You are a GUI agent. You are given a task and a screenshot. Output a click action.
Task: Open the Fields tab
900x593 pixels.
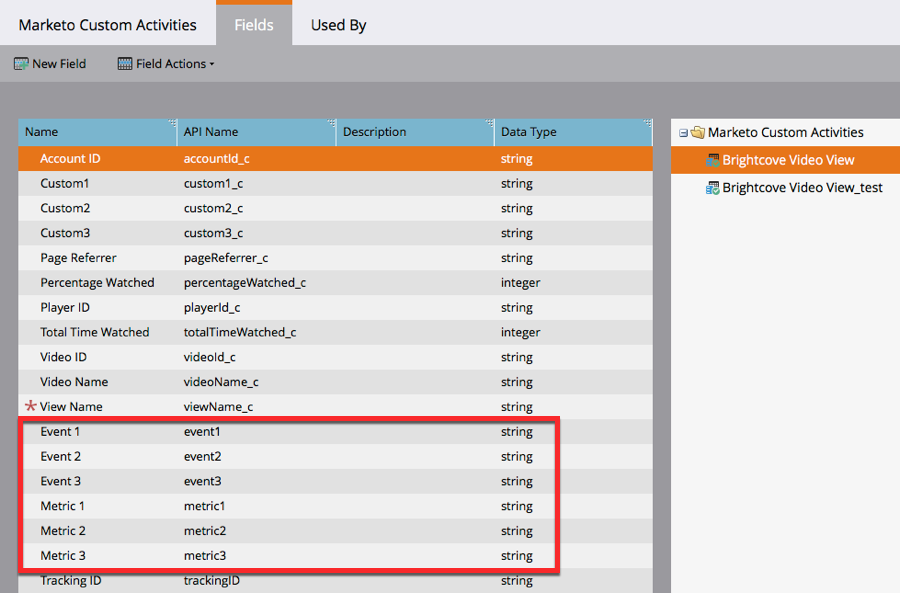(x=253, y=25)
